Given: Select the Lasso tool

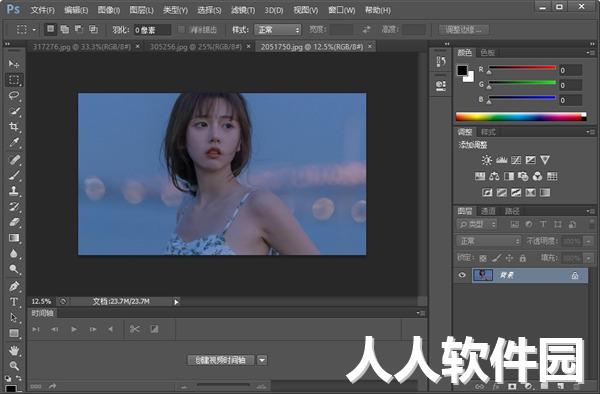Looking at the screenshot, I should point(14,95).
